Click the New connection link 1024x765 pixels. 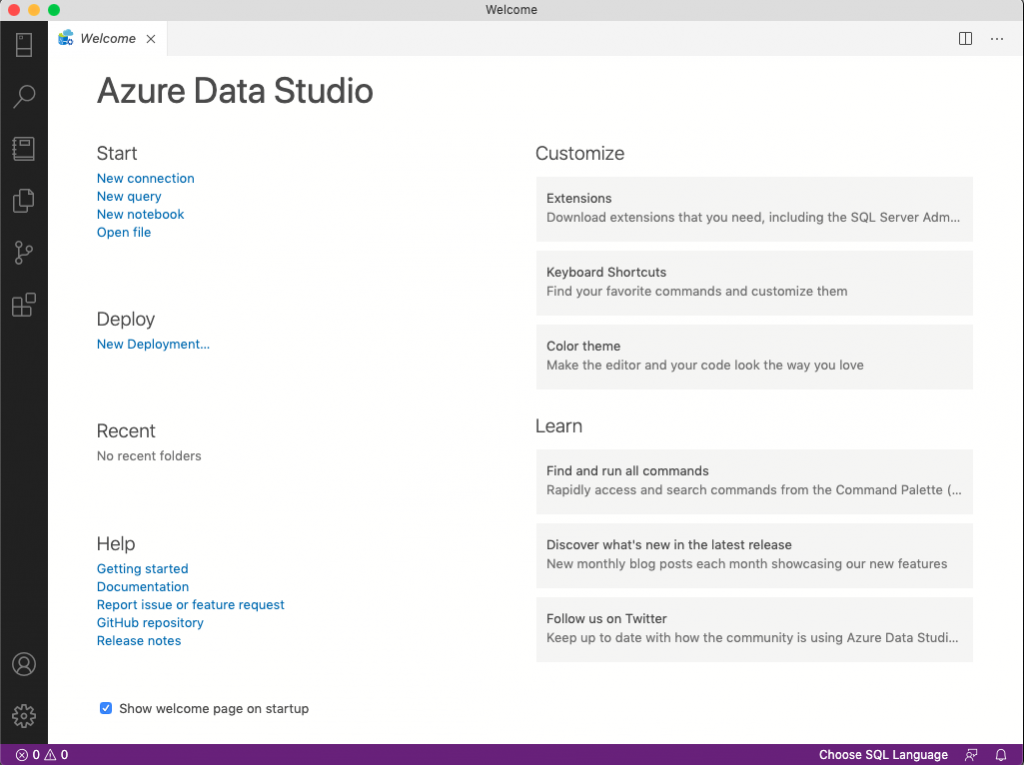coord(145,179)
